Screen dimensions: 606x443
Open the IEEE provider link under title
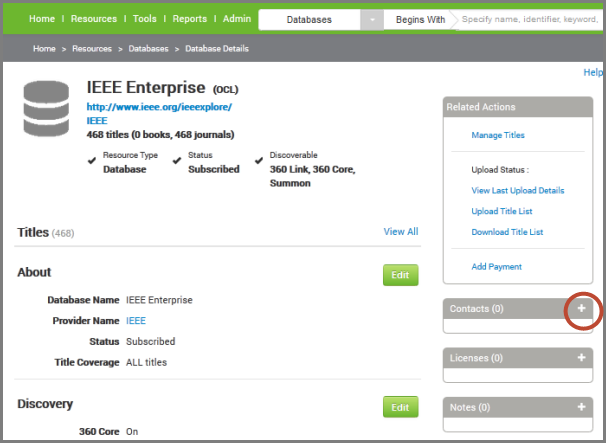point(97,121)
